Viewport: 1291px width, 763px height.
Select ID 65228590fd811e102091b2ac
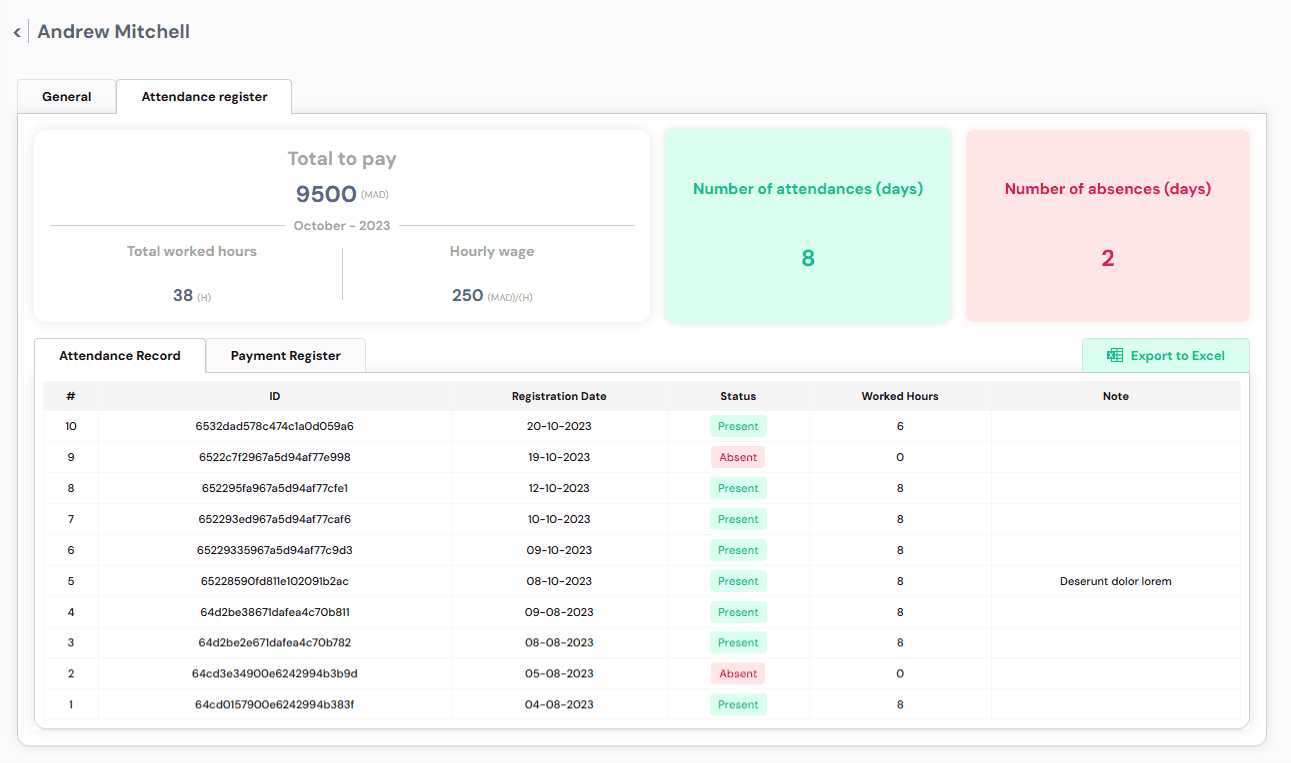click(x=275, y=582)
